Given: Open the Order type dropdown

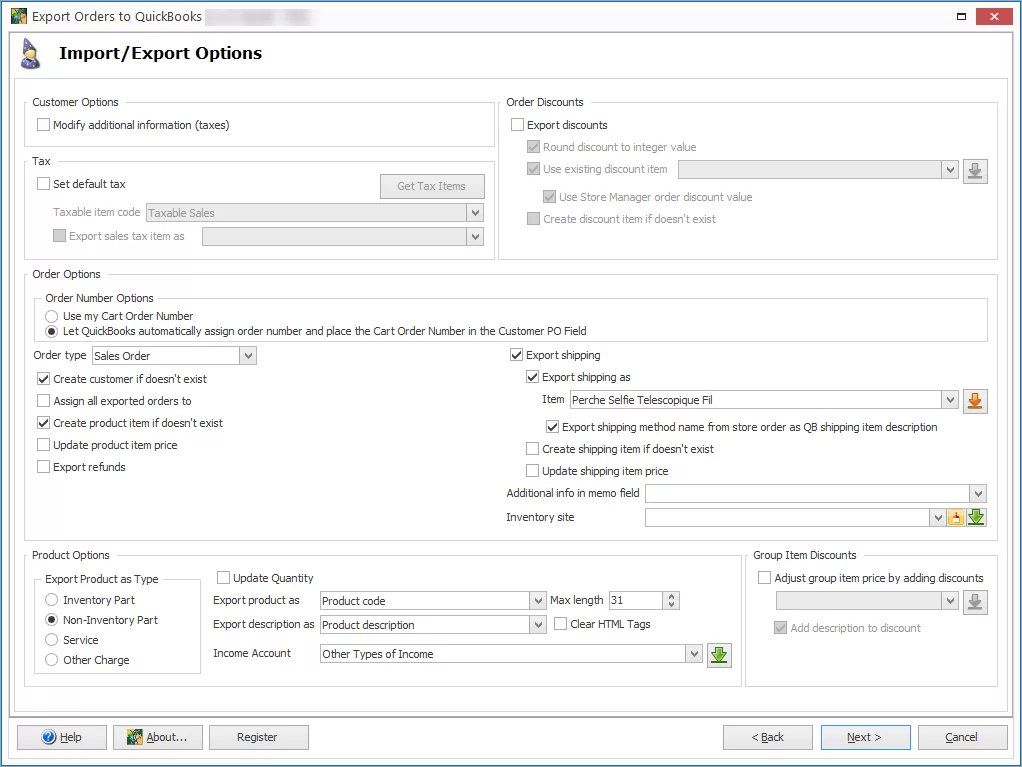Looking at the screenshot, I should click(247, 355).
